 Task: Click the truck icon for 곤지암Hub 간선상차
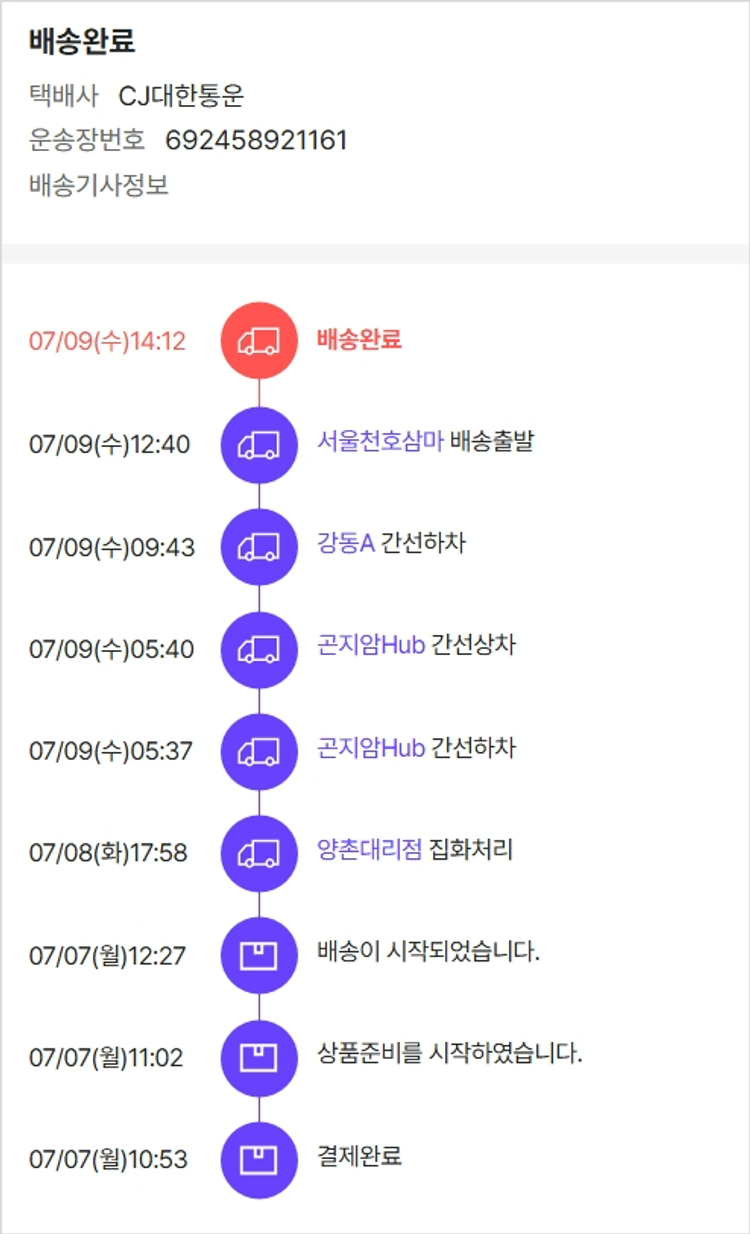(259, 650)
